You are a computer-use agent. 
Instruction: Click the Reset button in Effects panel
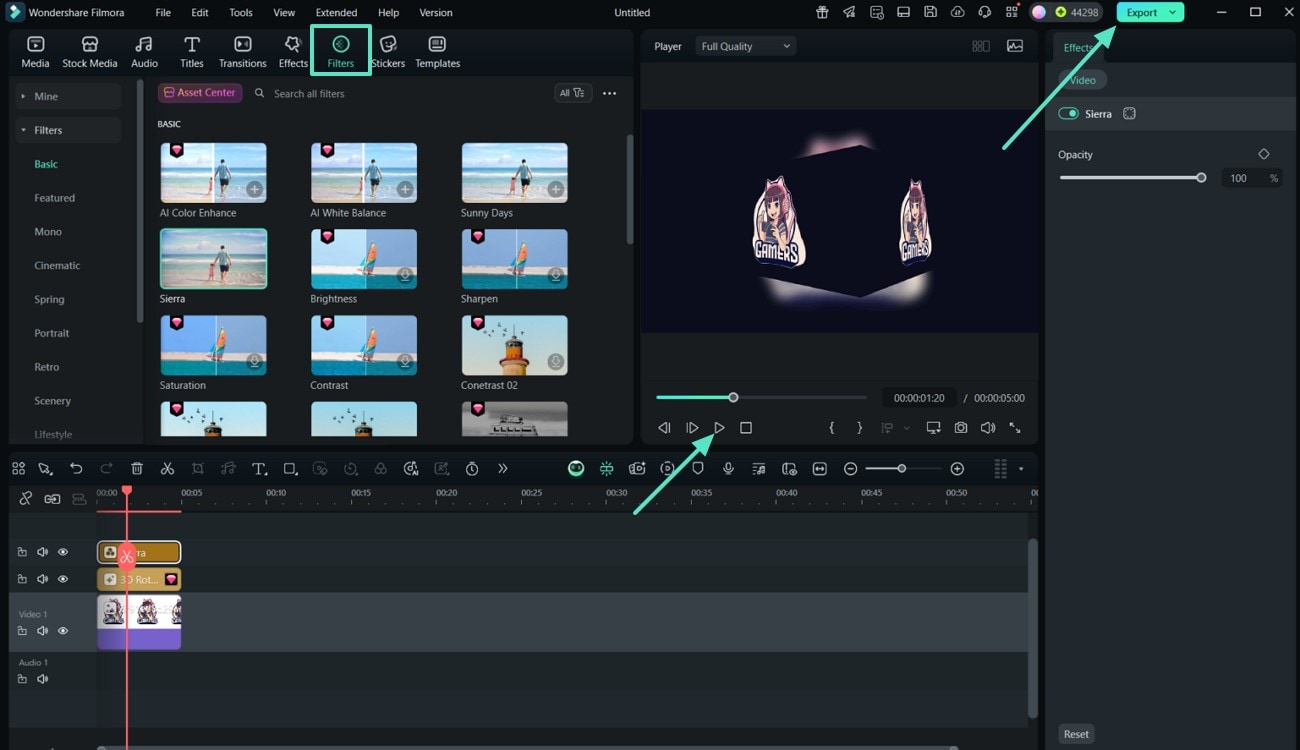click(1076, 734)
